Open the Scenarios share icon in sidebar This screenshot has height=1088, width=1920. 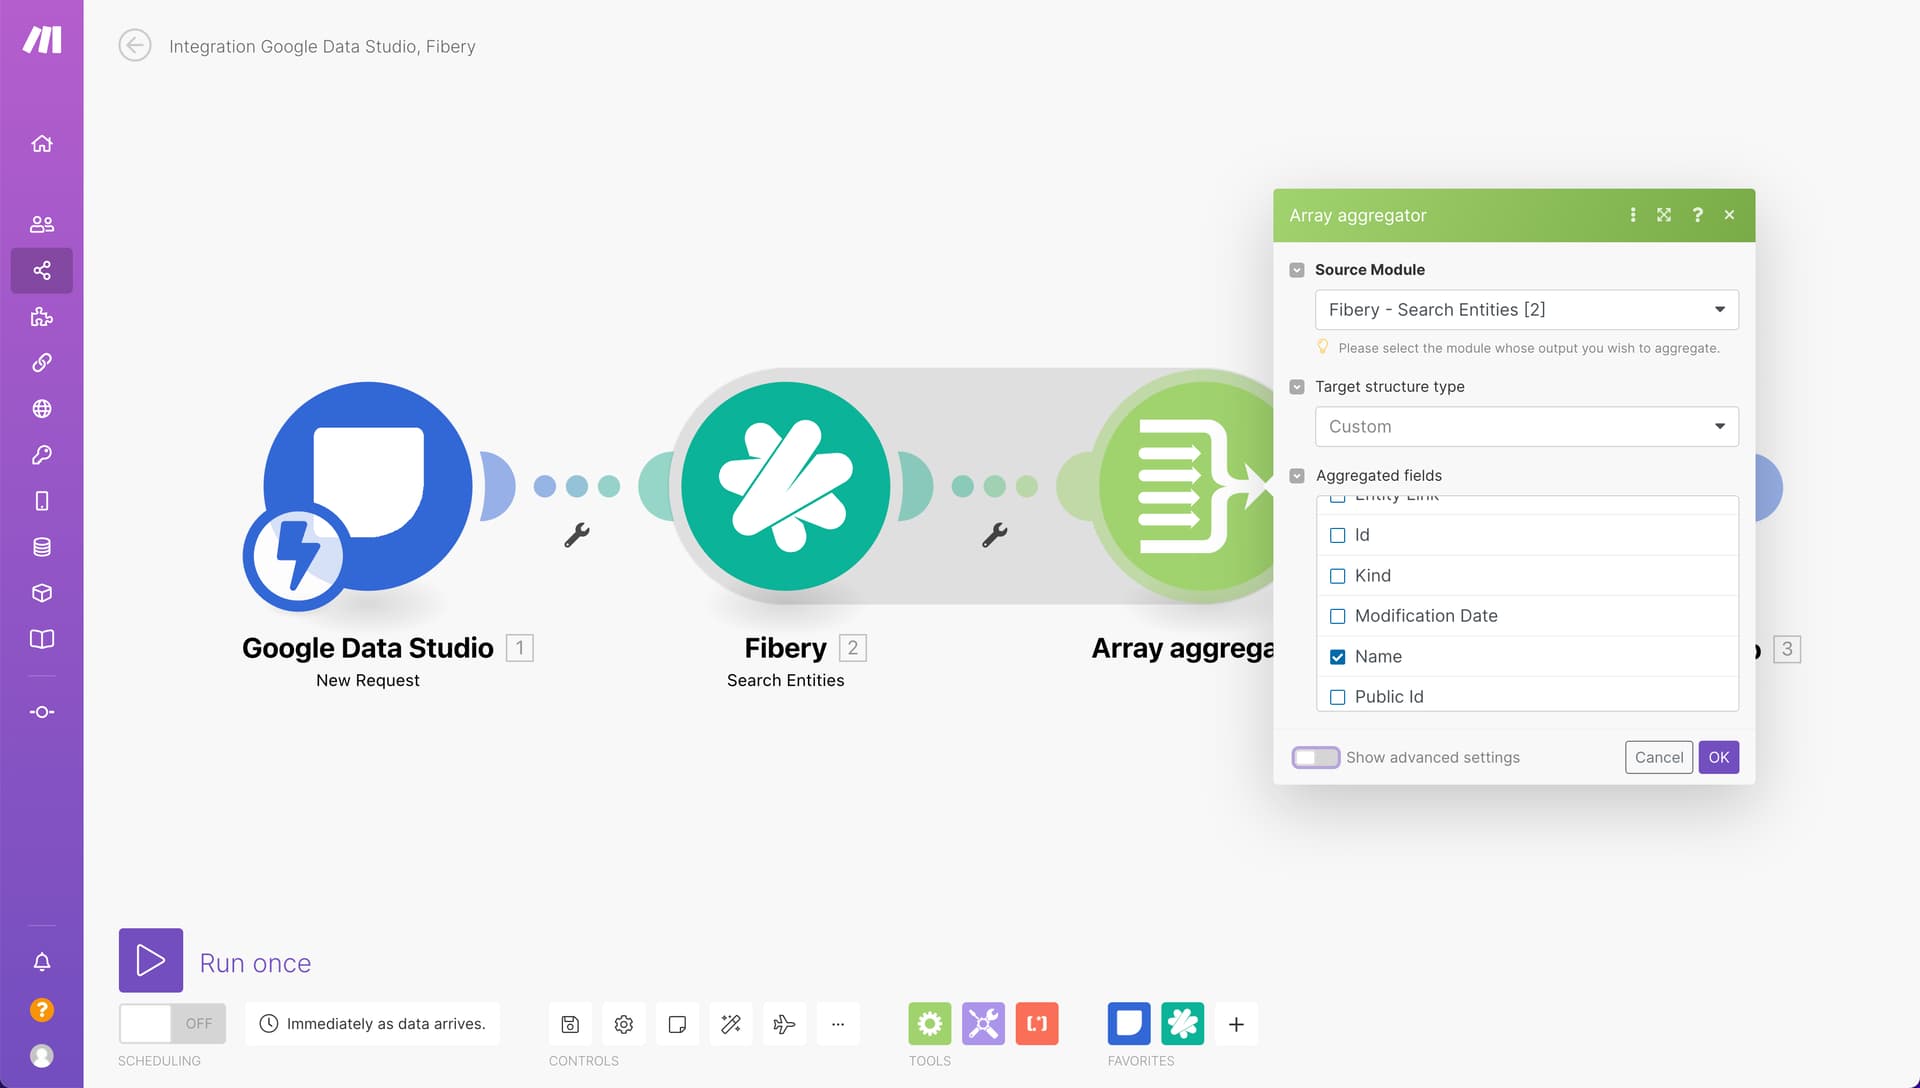[x=42, y=270]
